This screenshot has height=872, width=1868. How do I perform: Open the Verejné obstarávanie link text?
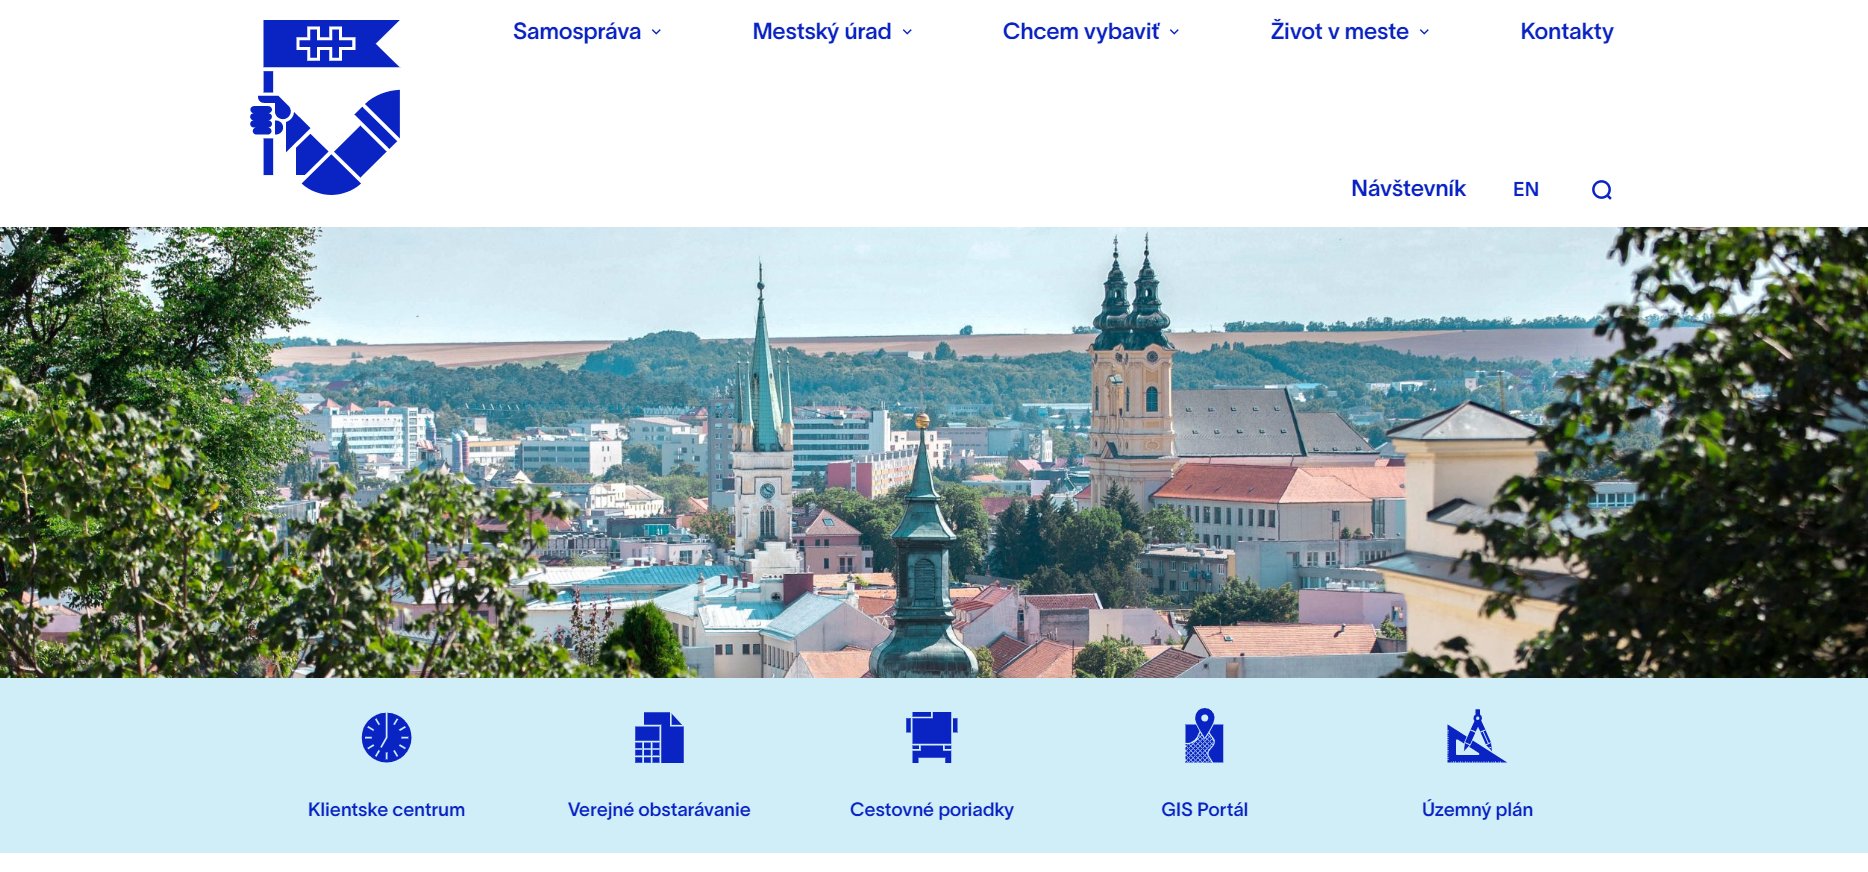(x=659, y=810)
